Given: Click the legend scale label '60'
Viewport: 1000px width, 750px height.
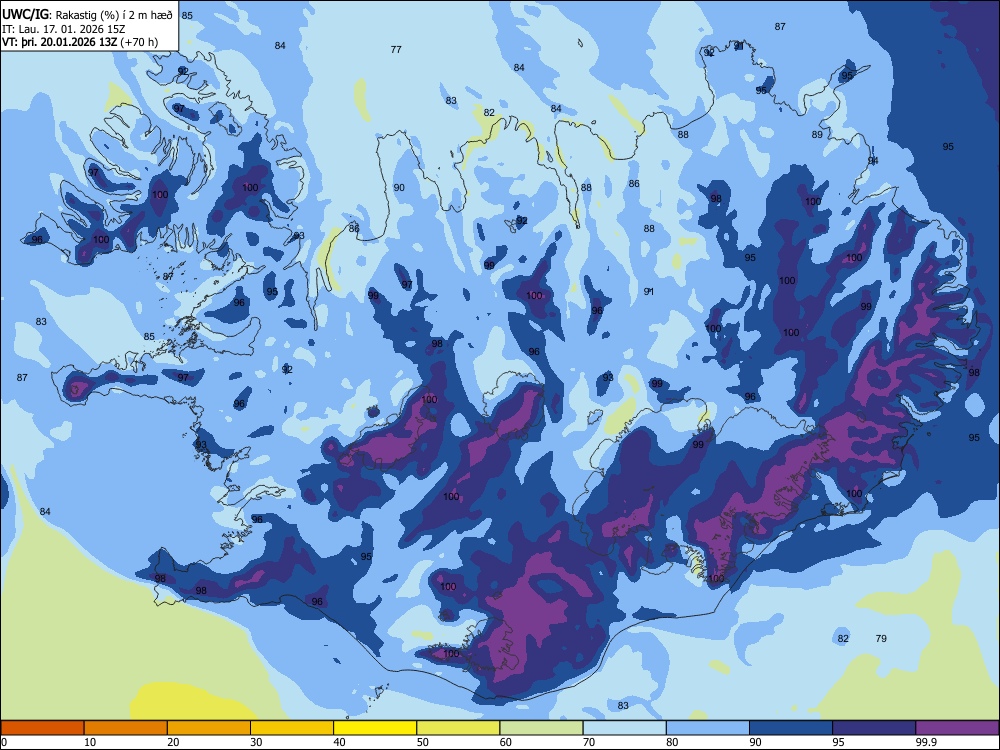Looking at the screenshot, I should 506,742.
